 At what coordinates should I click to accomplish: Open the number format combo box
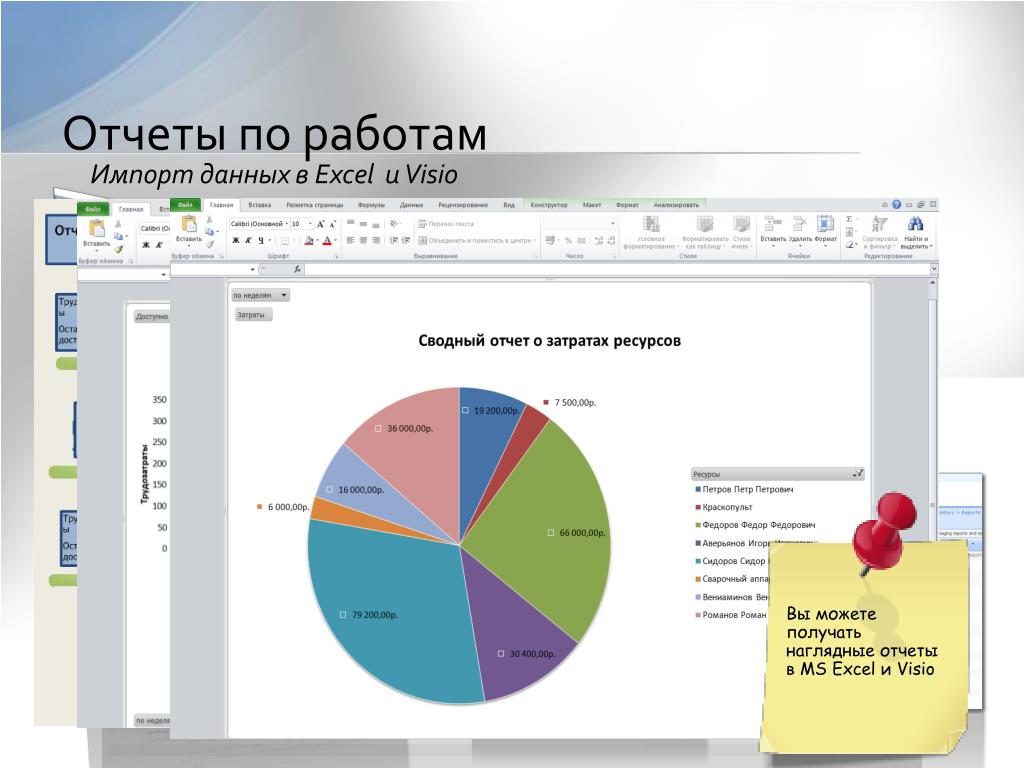[579, 223]
